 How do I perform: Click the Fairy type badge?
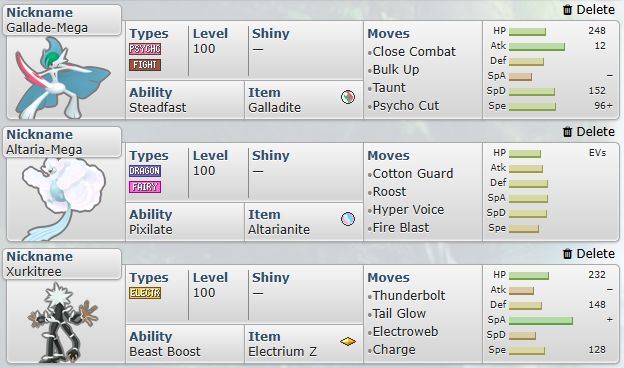coord(145,187)
